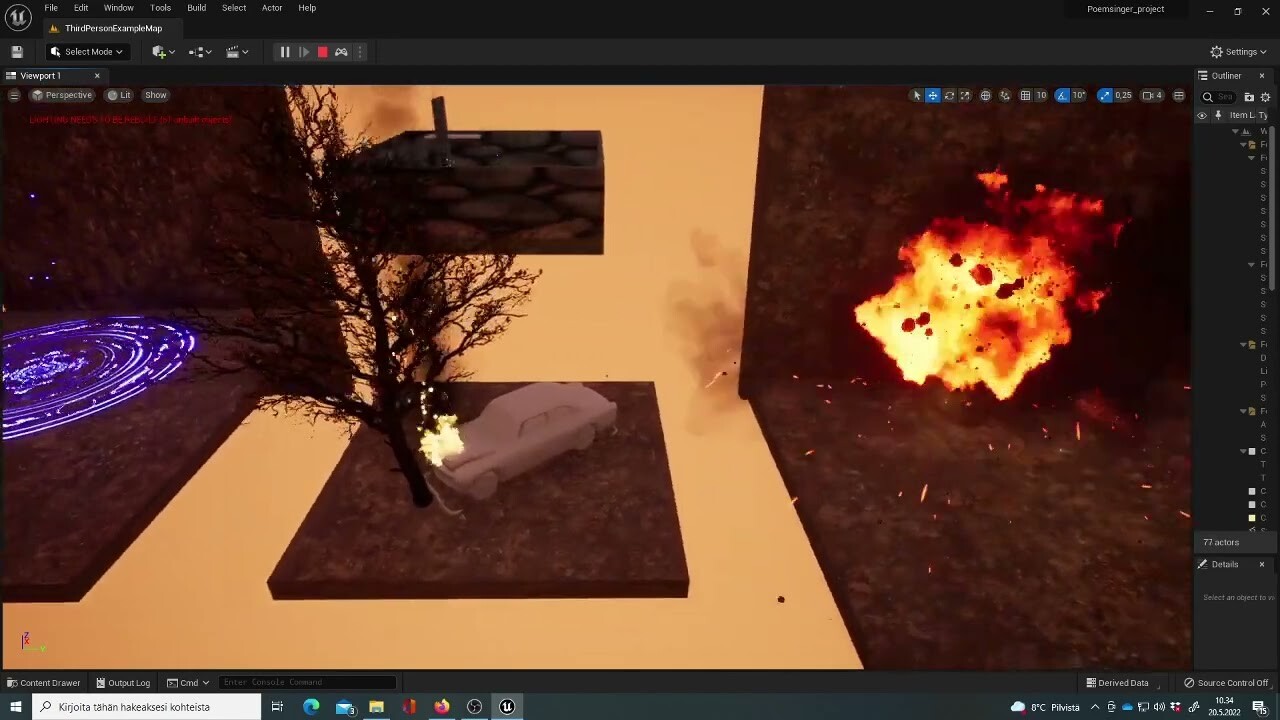Screen dimensions: 1280x720
Task: Stop the Play In Editor session
Action: pyautogui.click(x=322, y=51)
